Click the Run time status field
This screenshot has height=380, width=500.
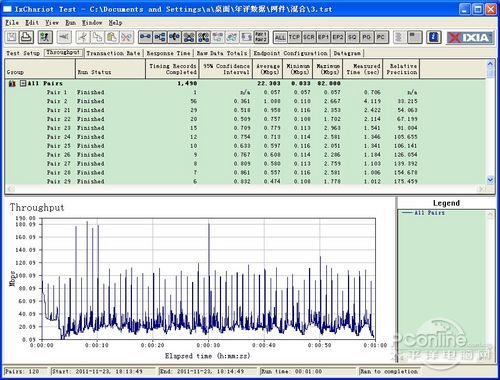(308, 371)
